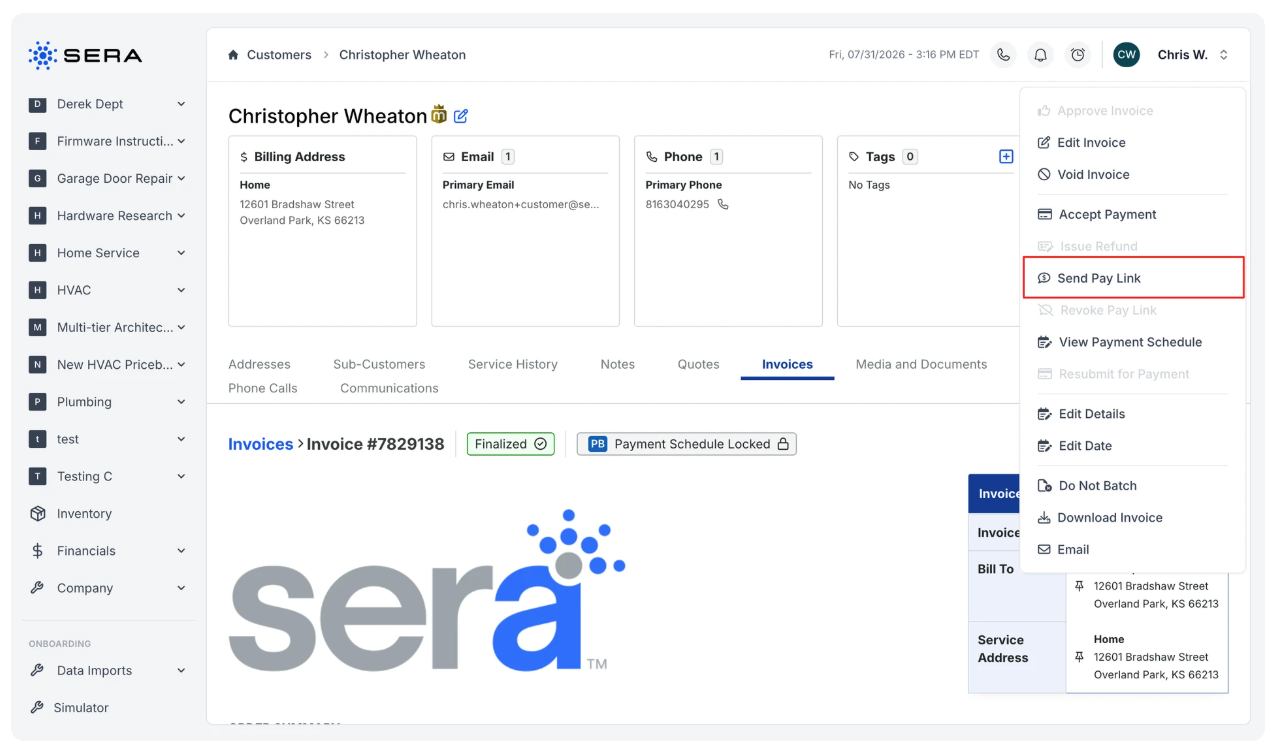Expand Hardware Research chevron
1269x745 pixels.
click(181, 216)
